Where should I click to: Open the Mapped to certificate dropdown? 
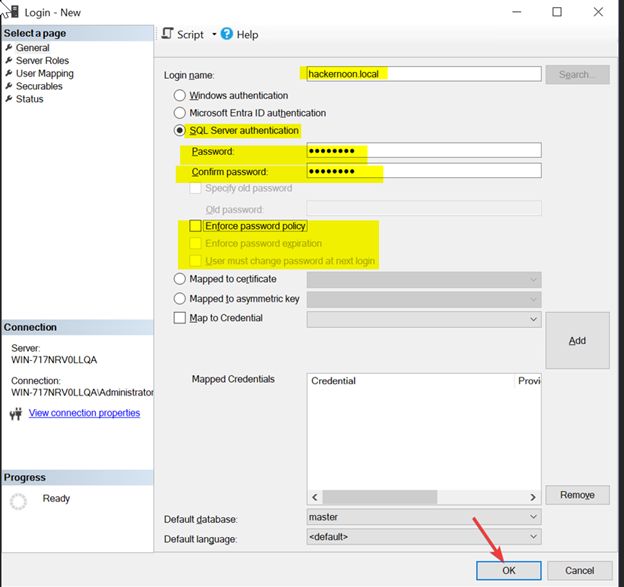click(x=424, y=280)
